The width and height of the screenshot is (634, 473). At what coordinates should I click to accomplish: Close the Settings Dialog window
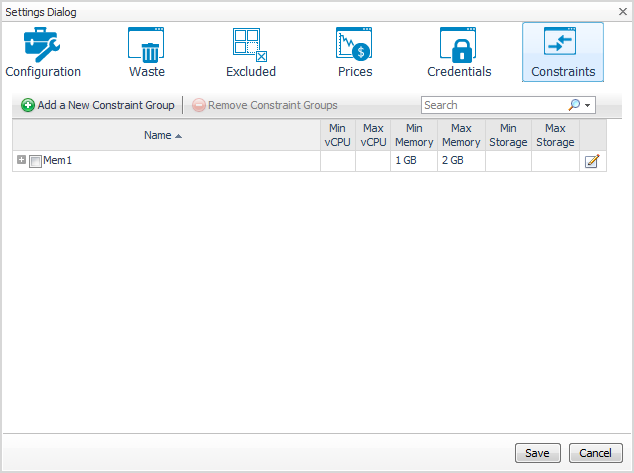(x=623, y=11)
